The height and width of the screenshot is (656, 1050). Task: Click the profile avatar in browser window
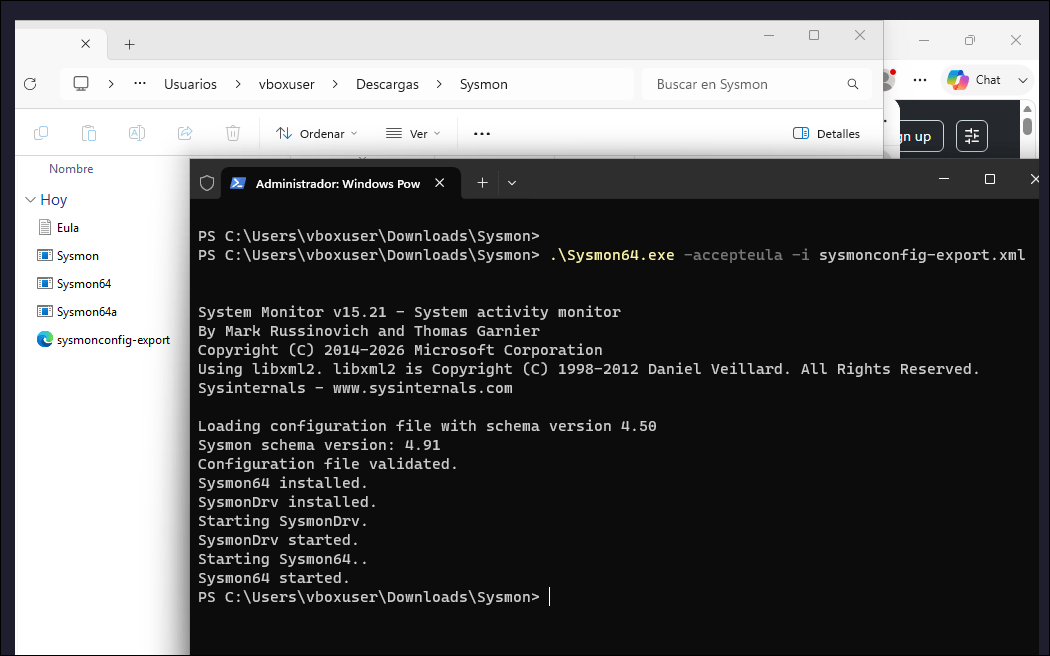[x=889, y=80]
